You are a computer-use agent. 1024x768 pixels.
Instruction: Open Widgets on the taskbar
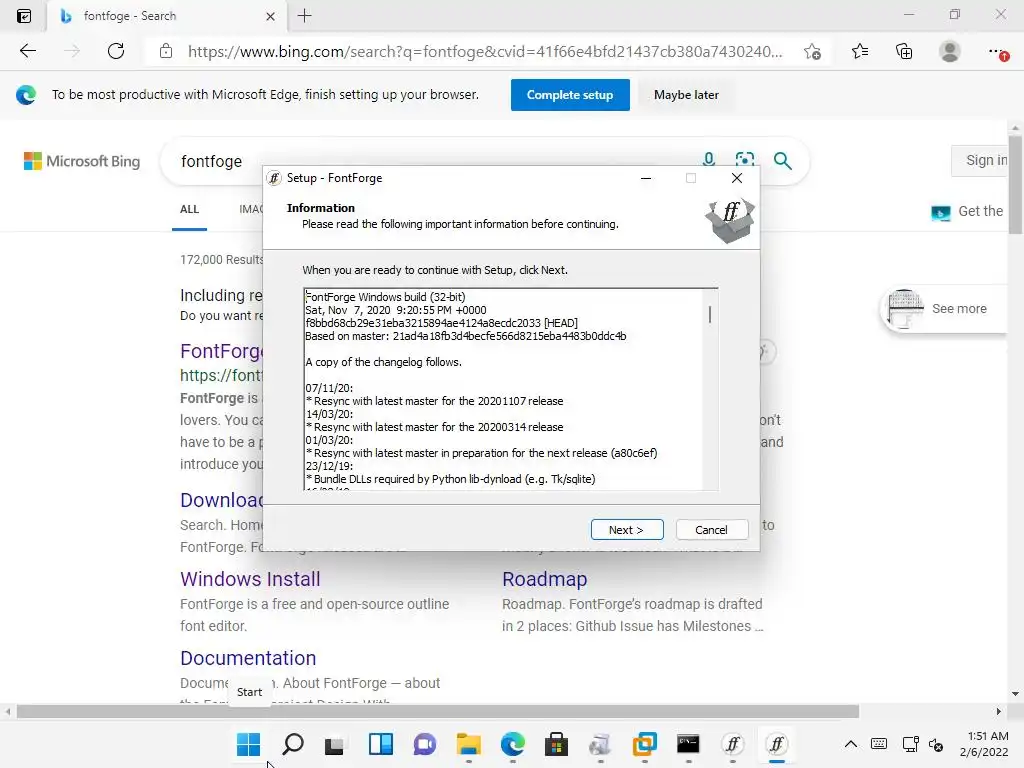[x=381, y=744]
